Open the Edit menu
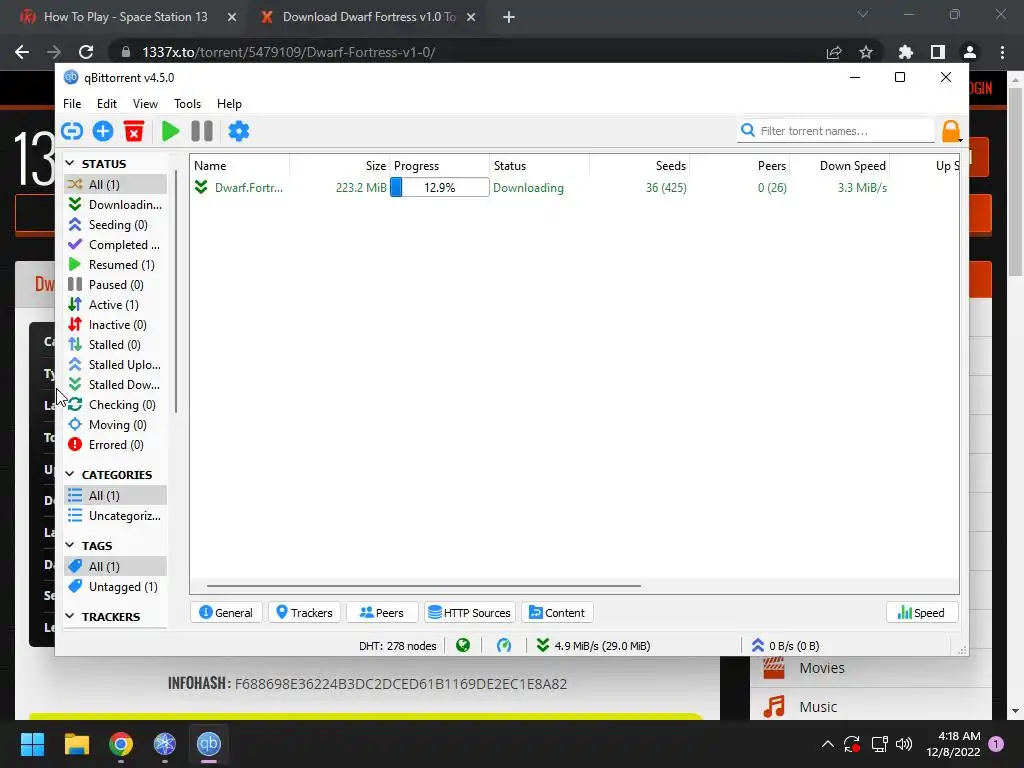This screenshot has width=1024, height=768. (x=106, y=104)
